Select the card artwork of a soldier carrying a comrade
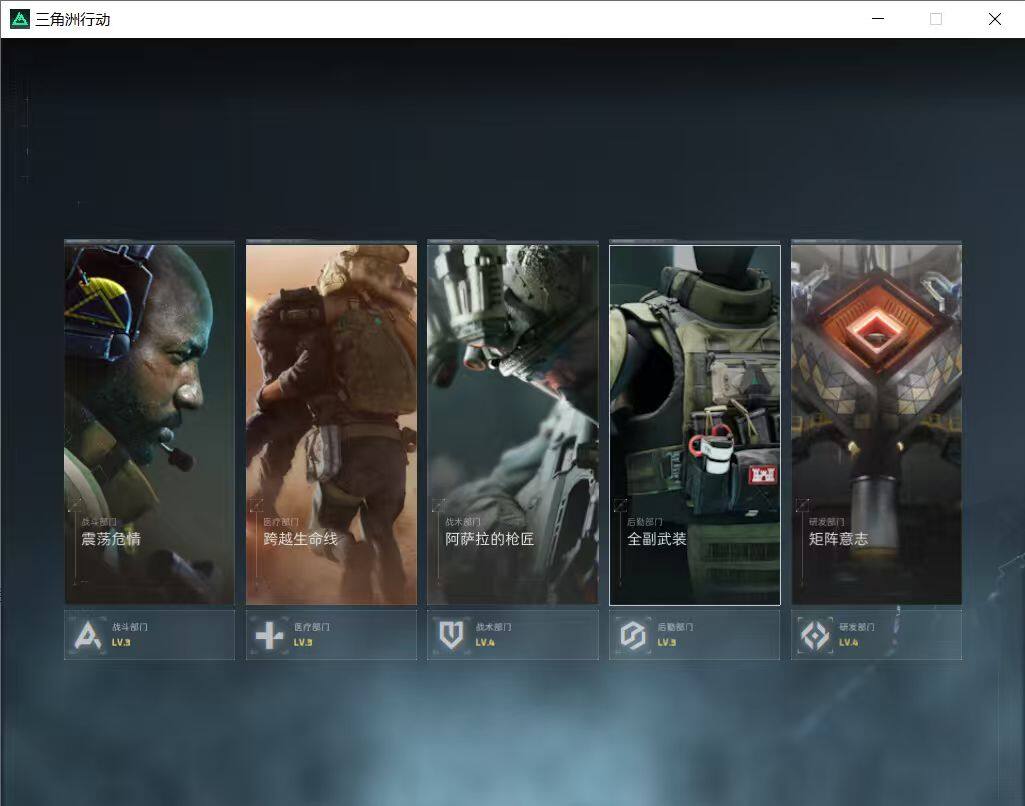 click(331, 424)
